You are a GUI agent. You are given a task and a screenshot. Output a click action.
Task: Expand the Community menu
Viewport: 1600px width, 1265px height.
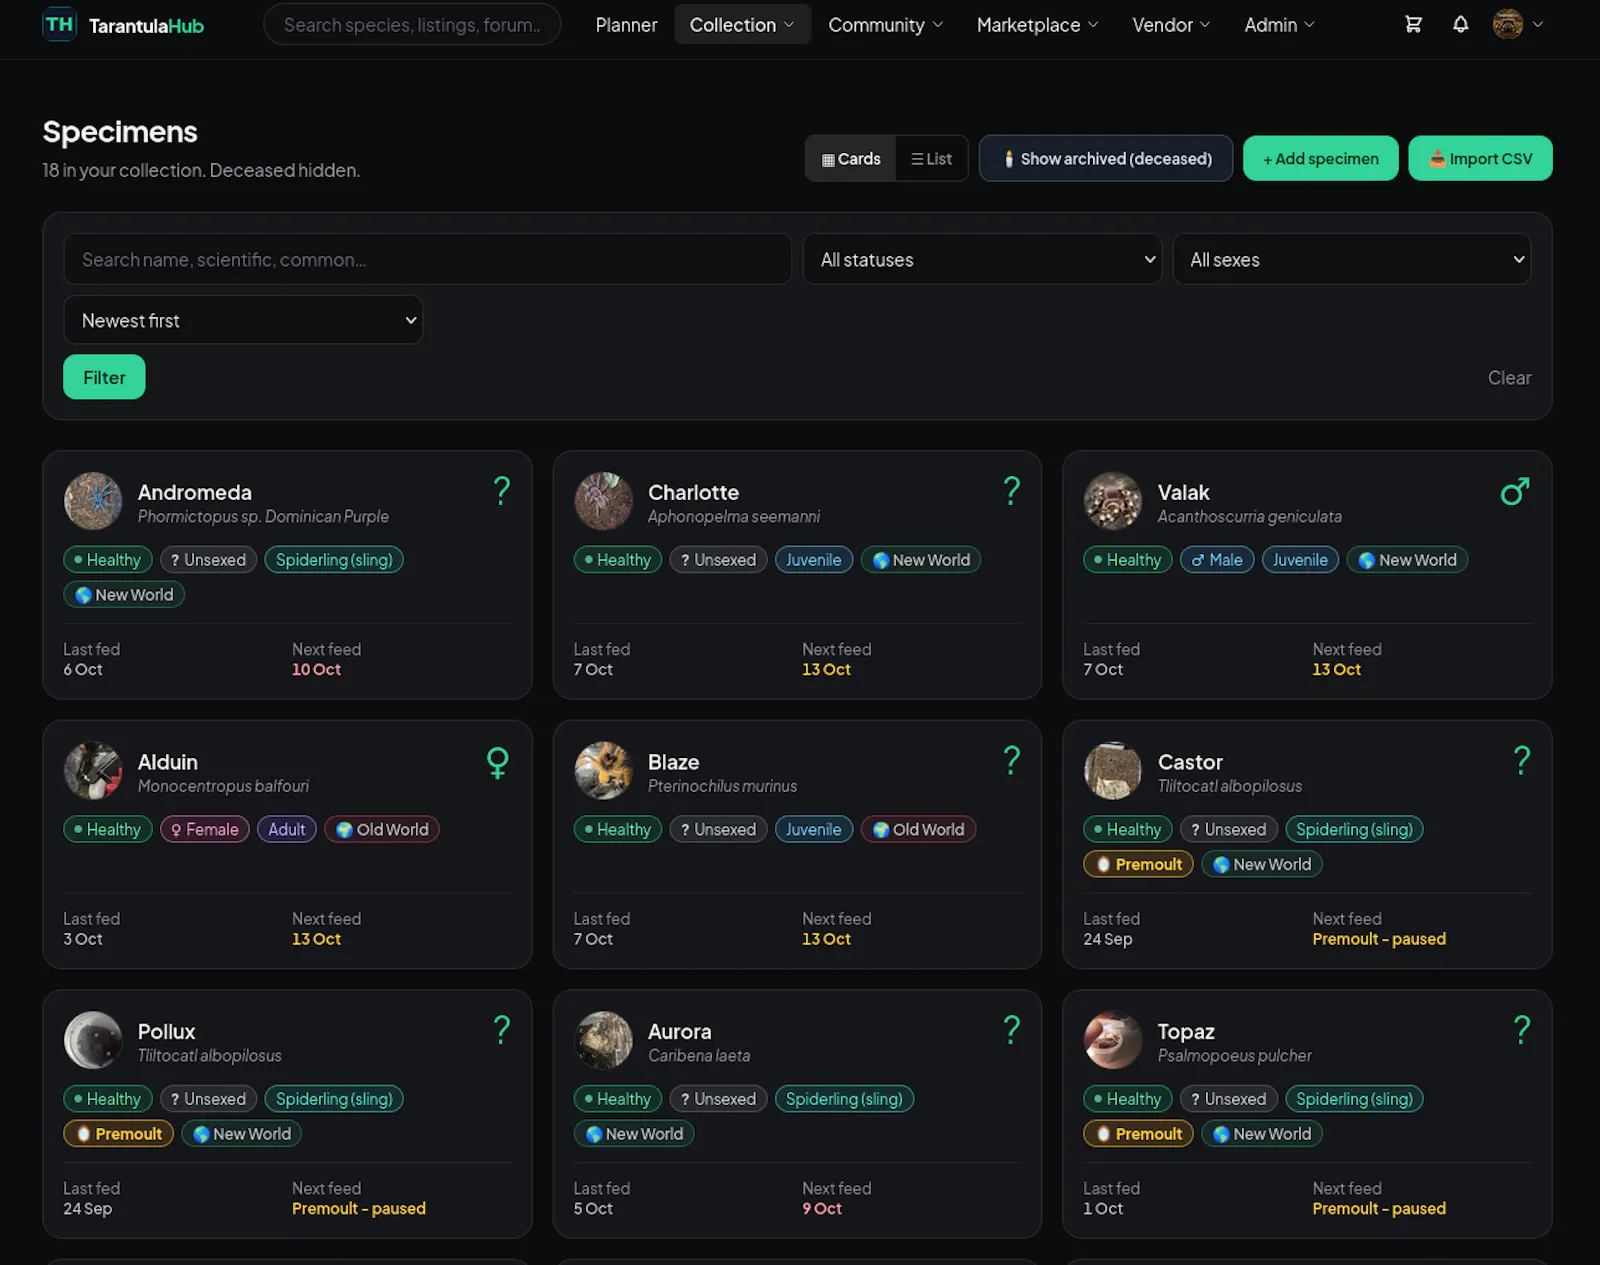(885, 25)
